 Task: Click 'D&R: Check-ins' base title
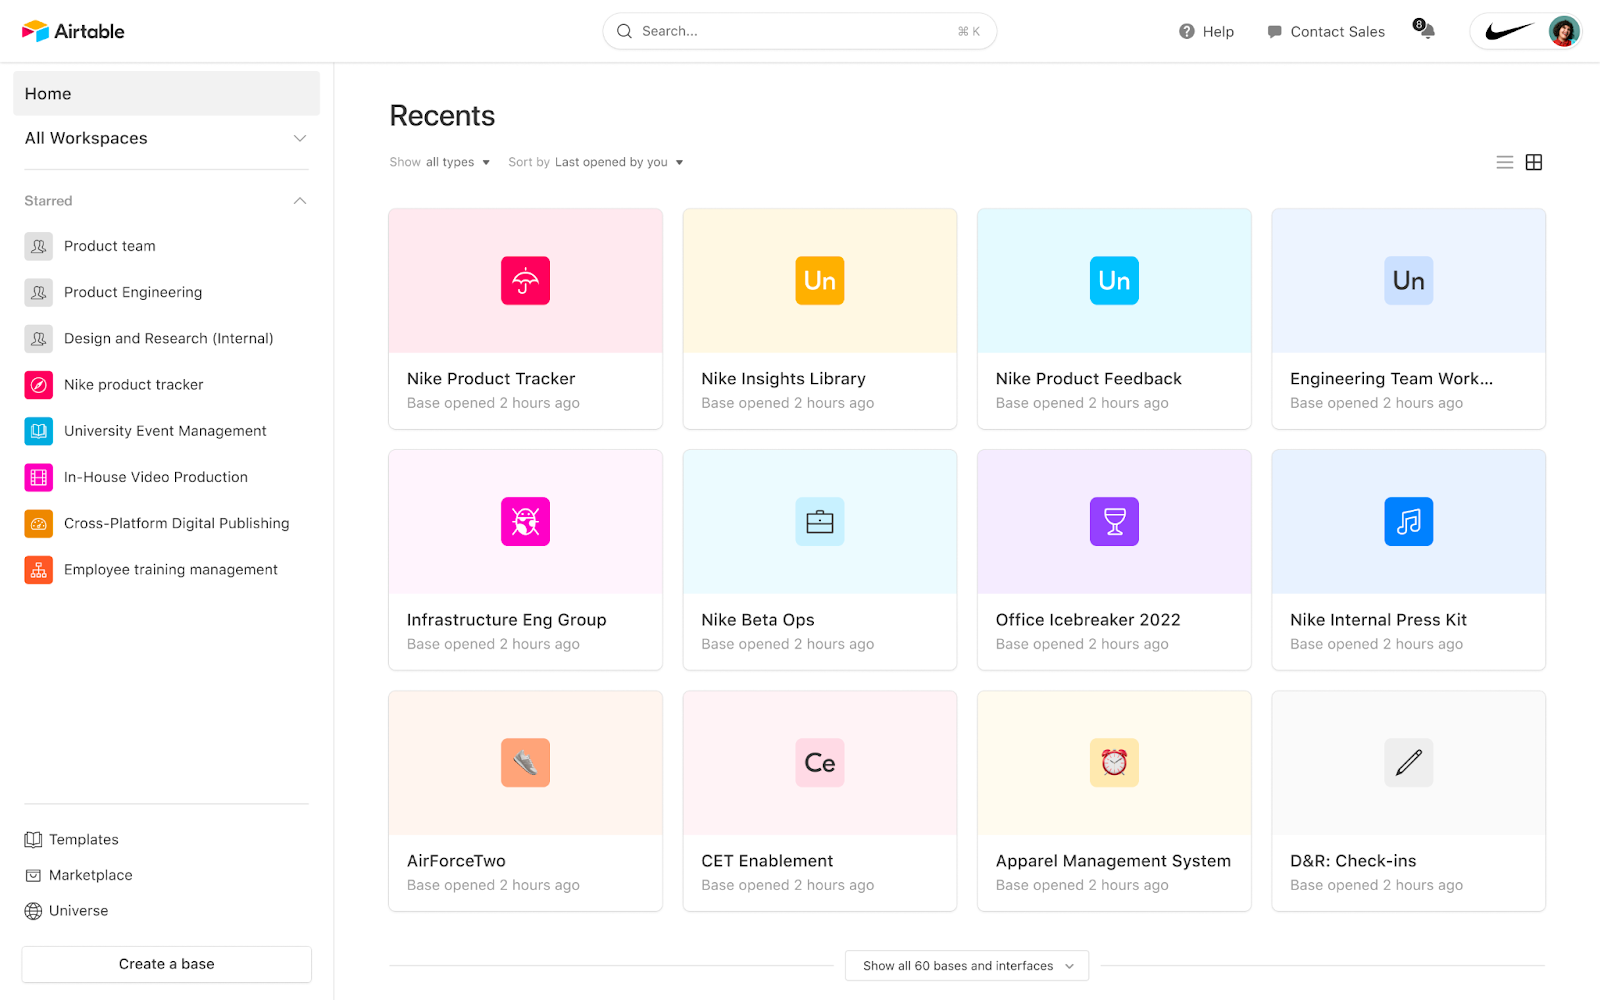point(1353,861)
